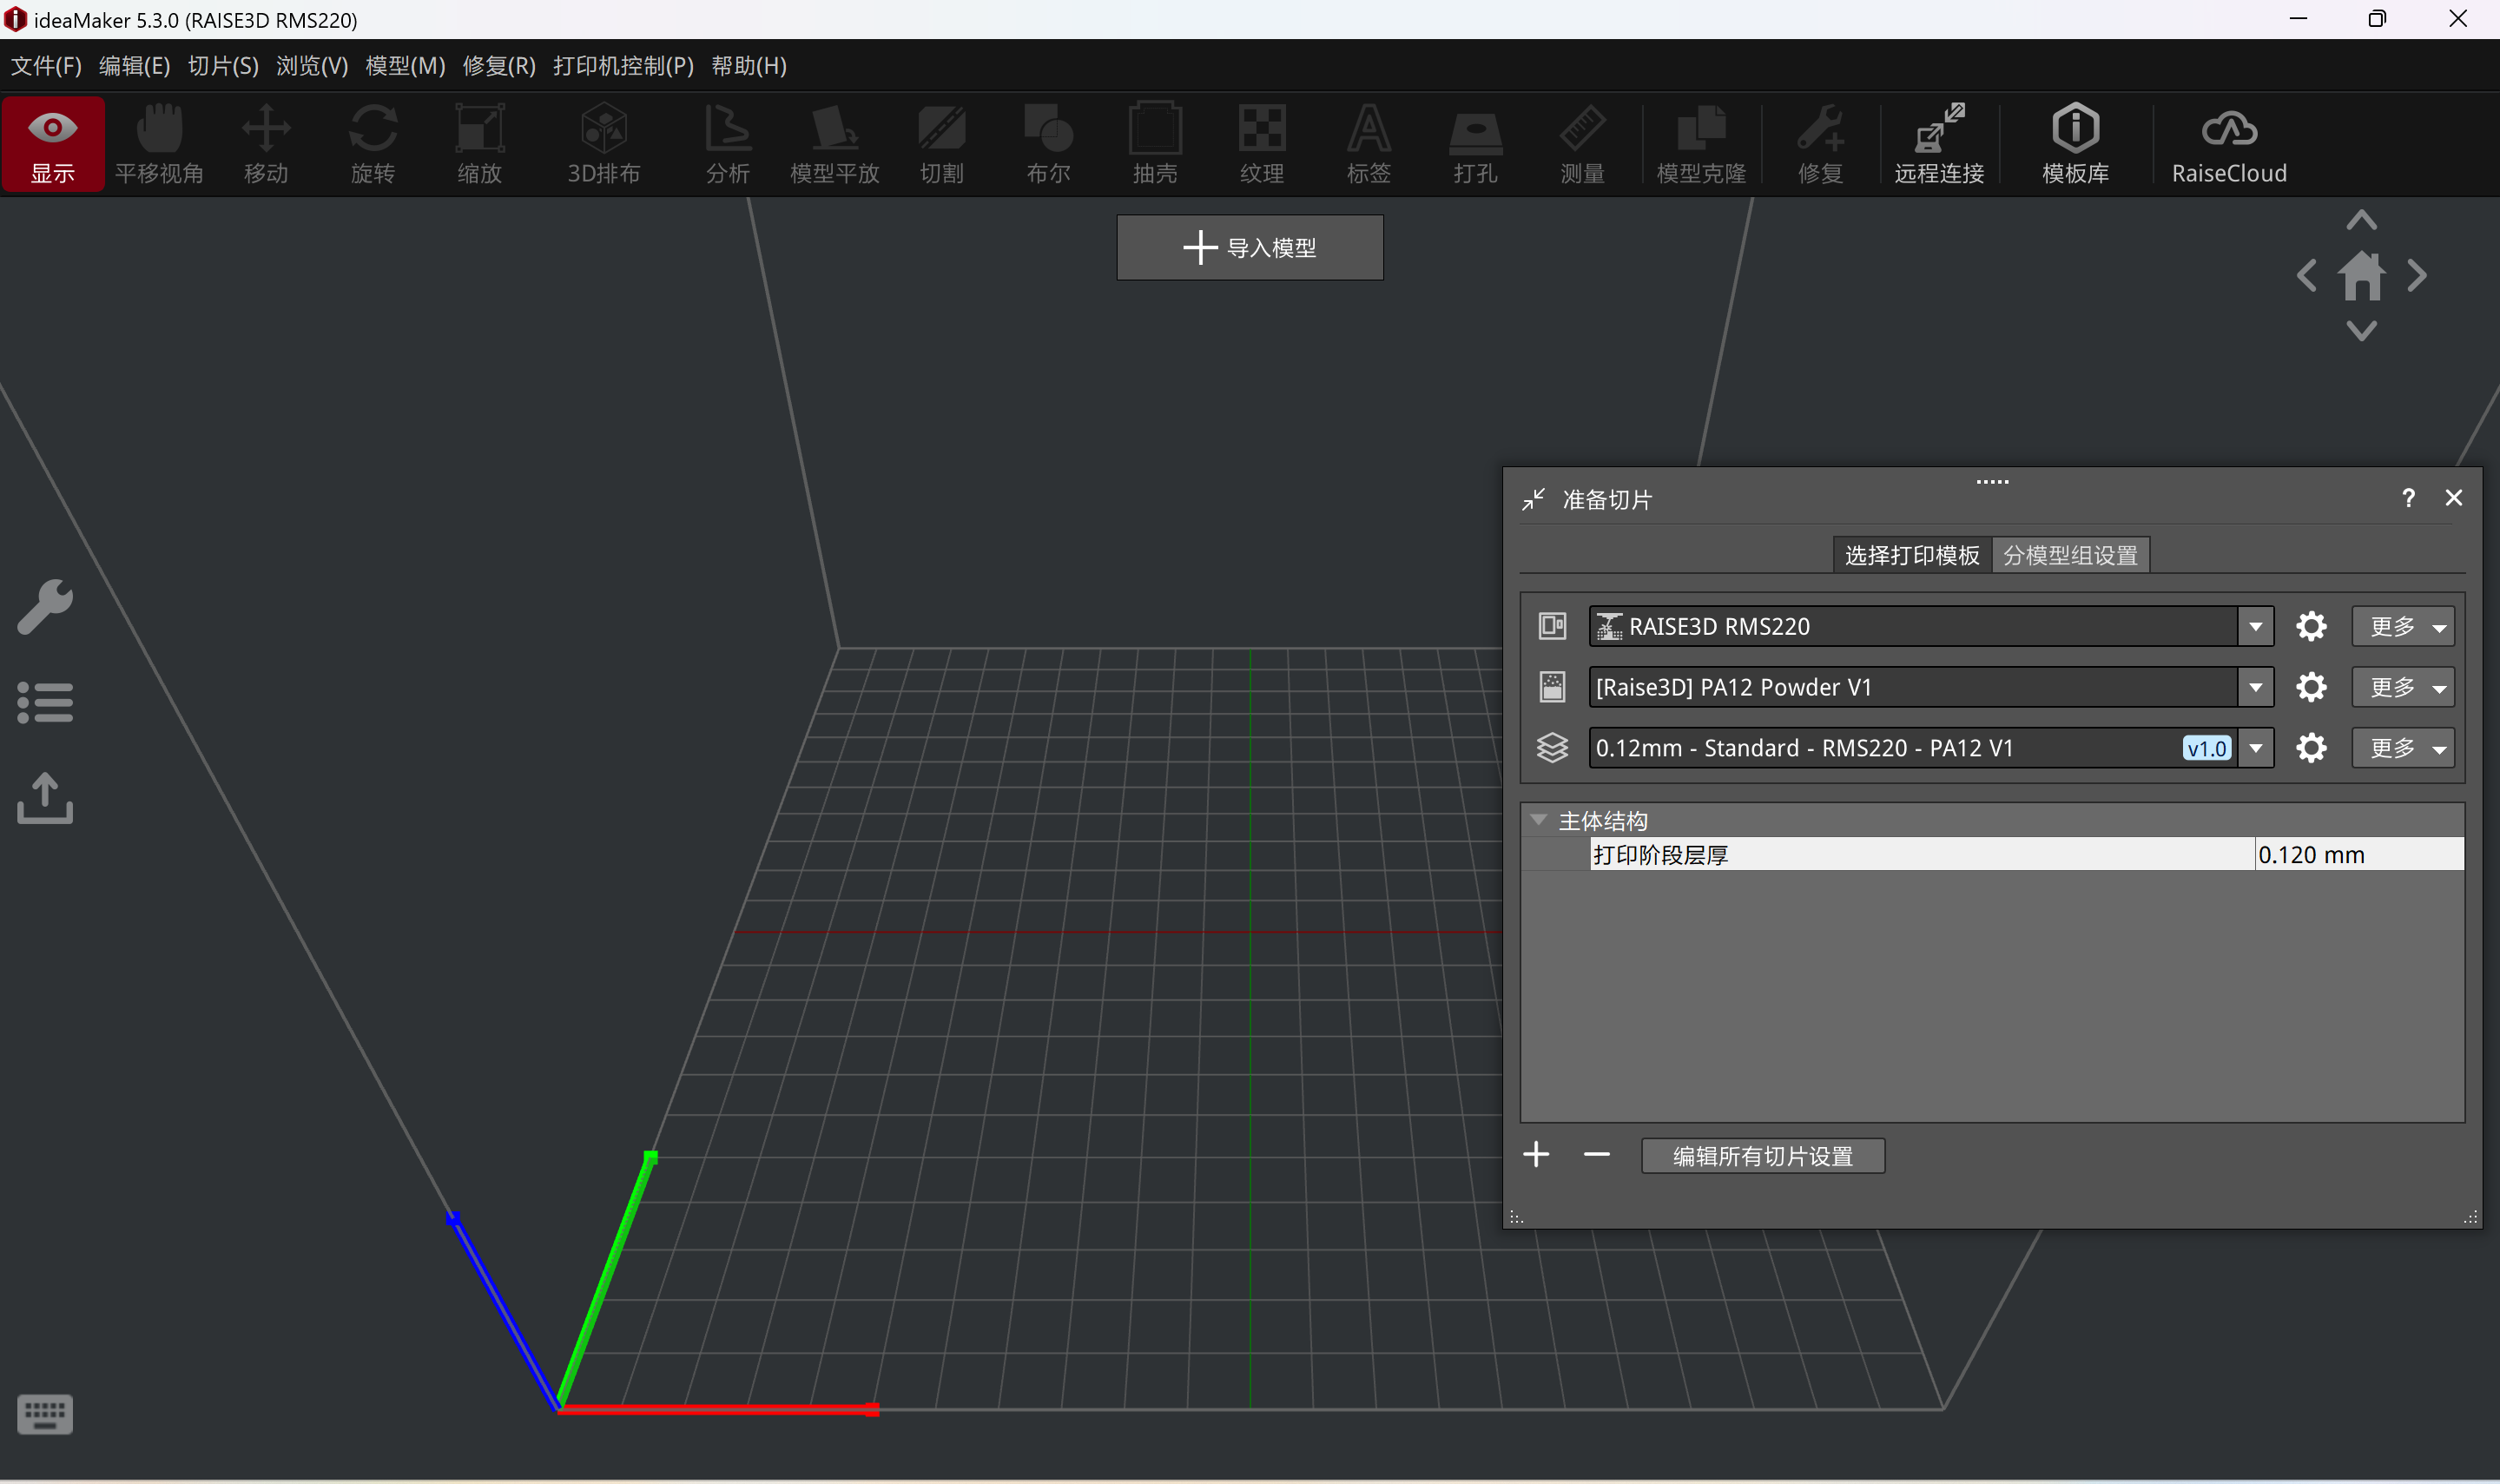The image size is (2500, 1484).
Task: Open 更多 menu in the printer row
Action: click(2403, 627)
